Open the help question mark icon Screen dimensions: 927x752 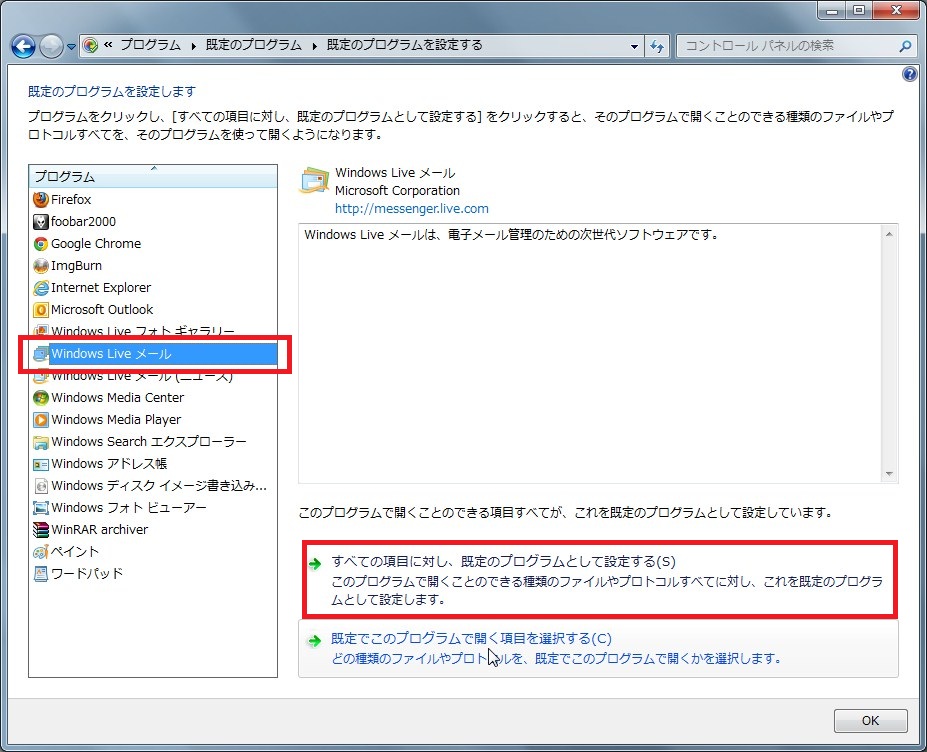pyautogui.click(x=909, y=74)
